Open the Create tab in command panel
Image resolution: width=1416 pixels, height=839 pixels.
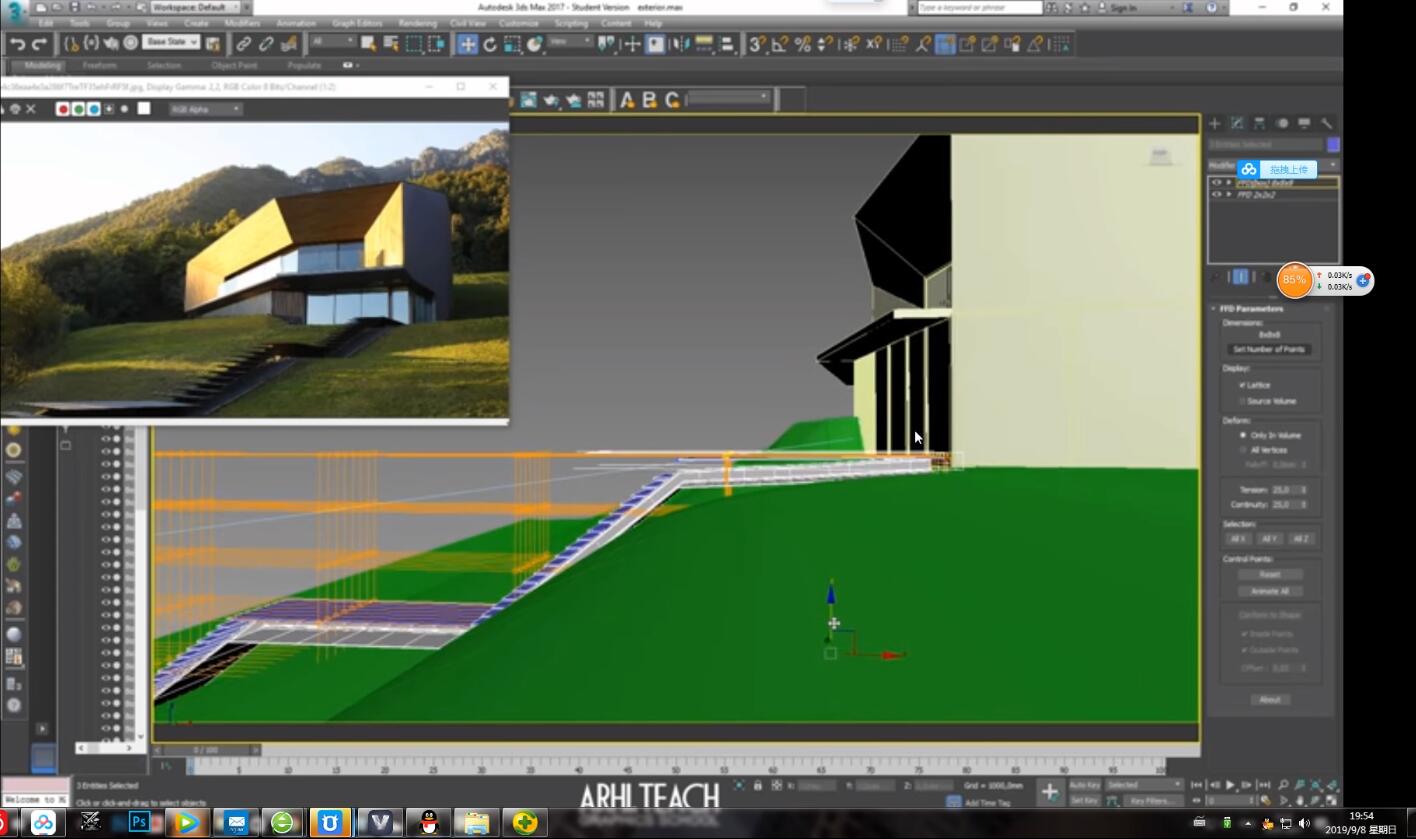click(x=1214, y=123)
